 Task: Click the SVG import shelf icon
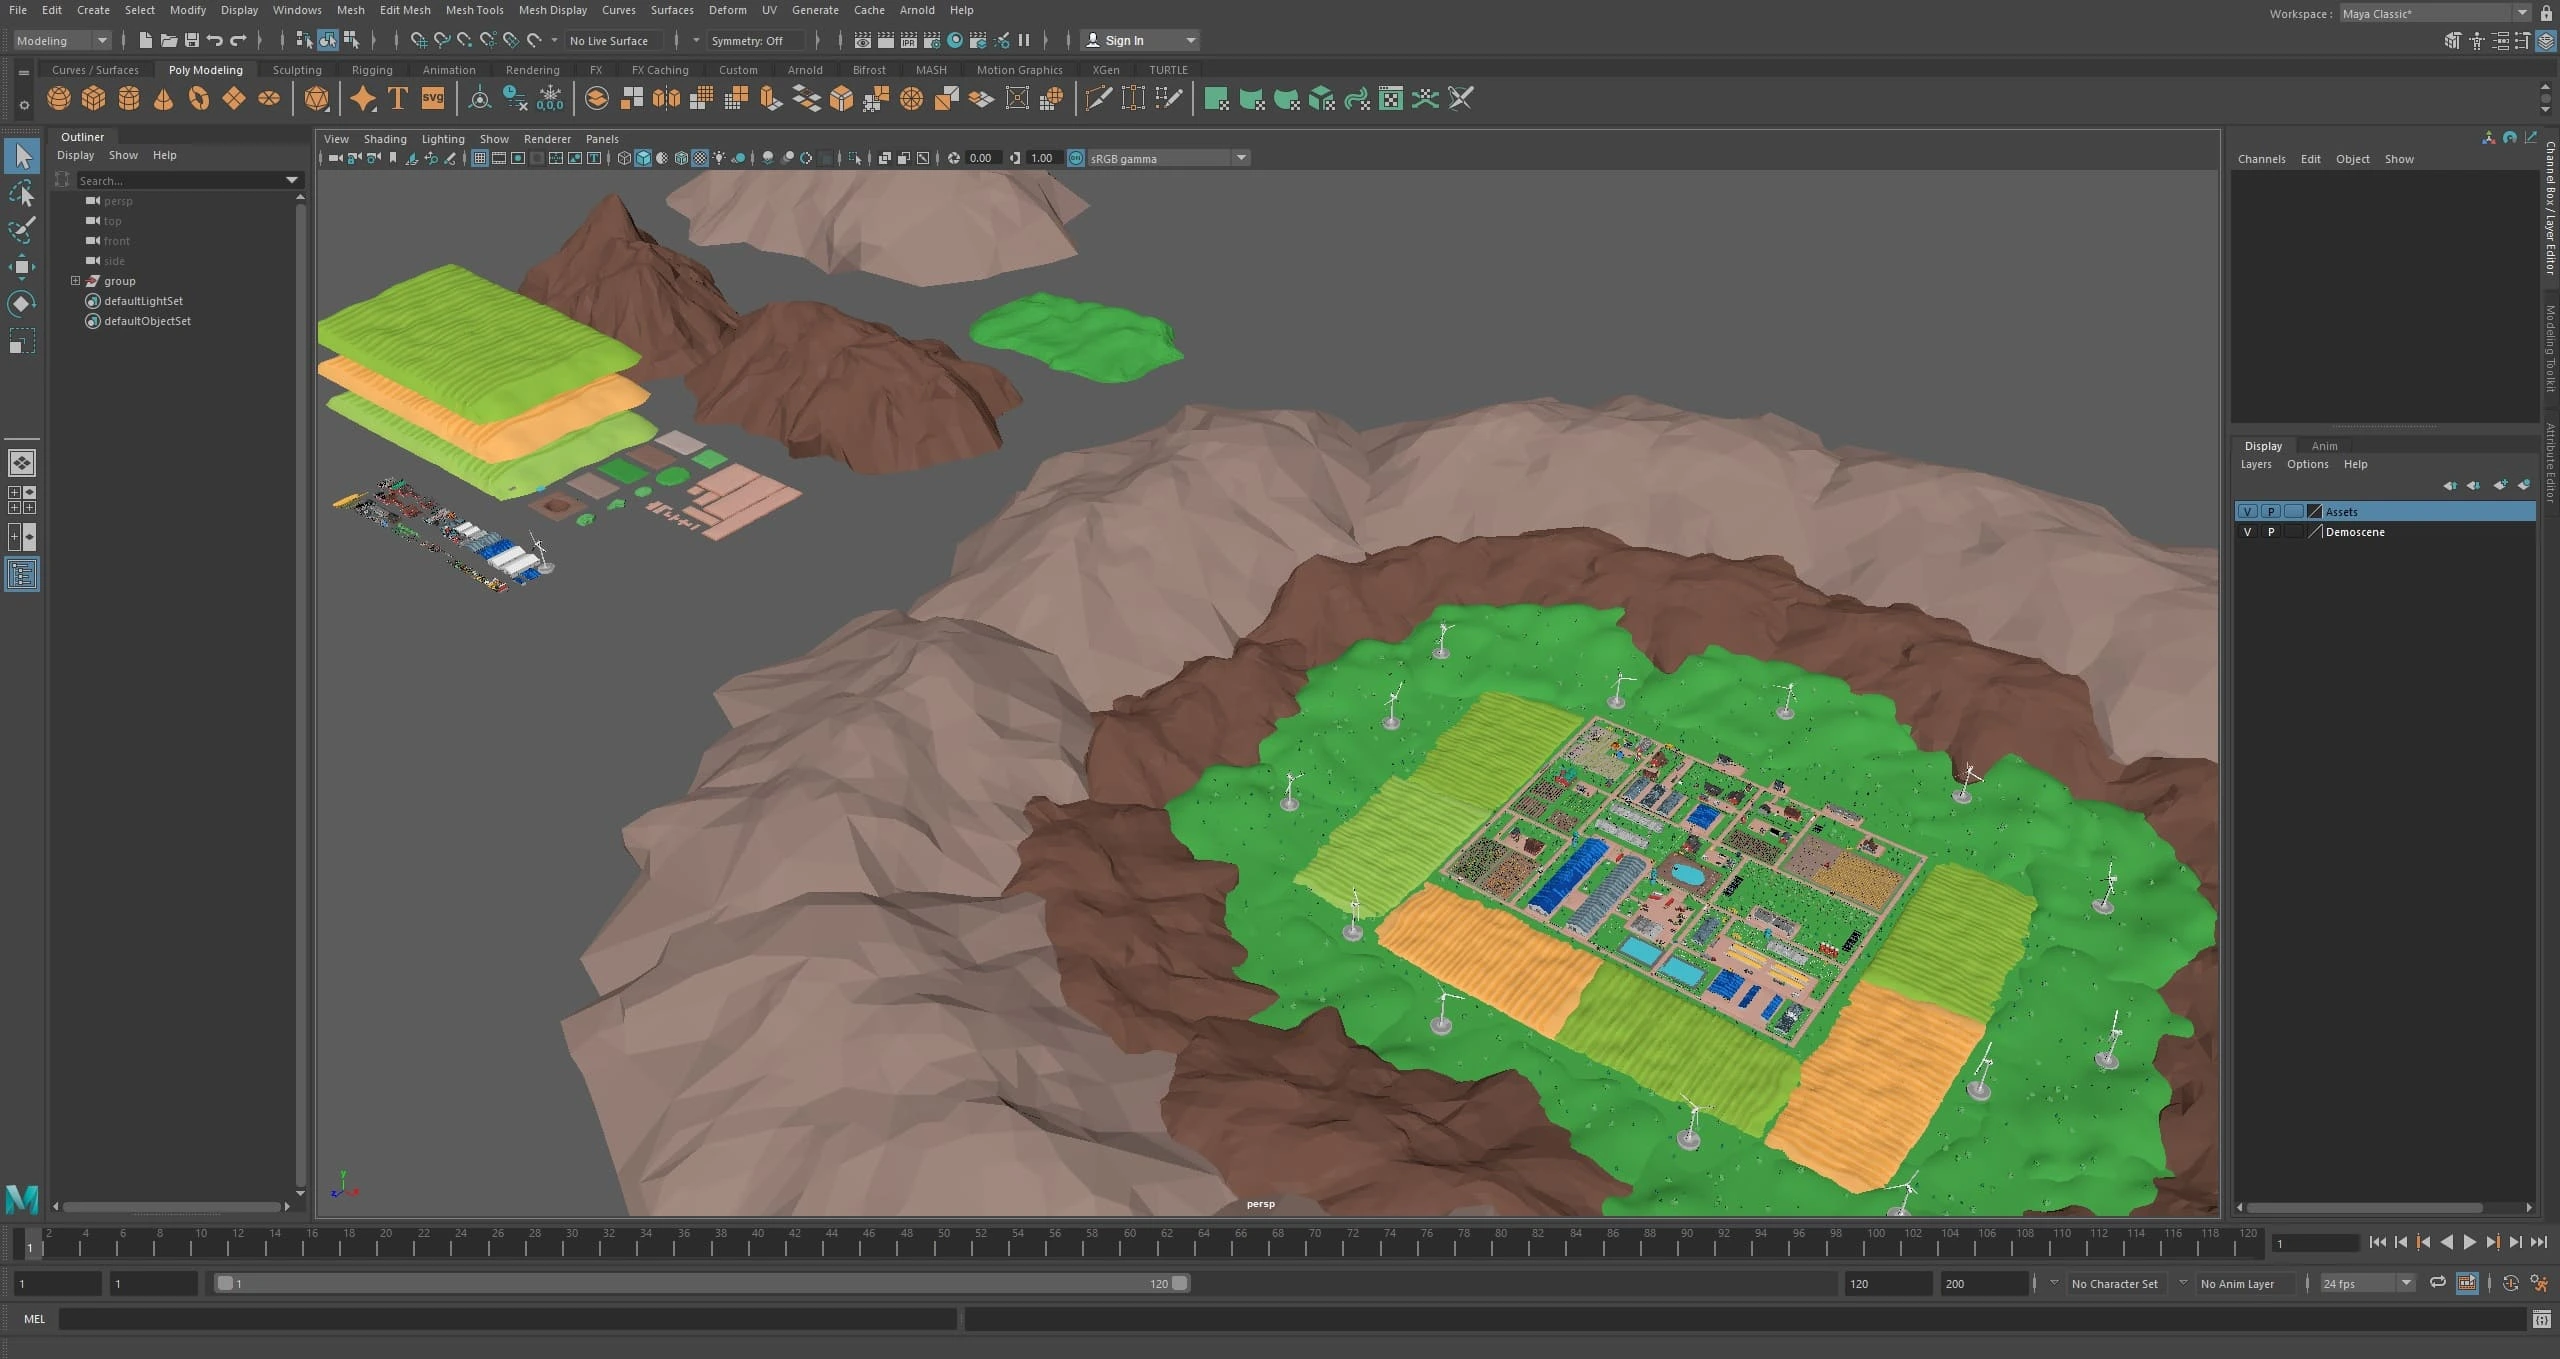[433, 98]
